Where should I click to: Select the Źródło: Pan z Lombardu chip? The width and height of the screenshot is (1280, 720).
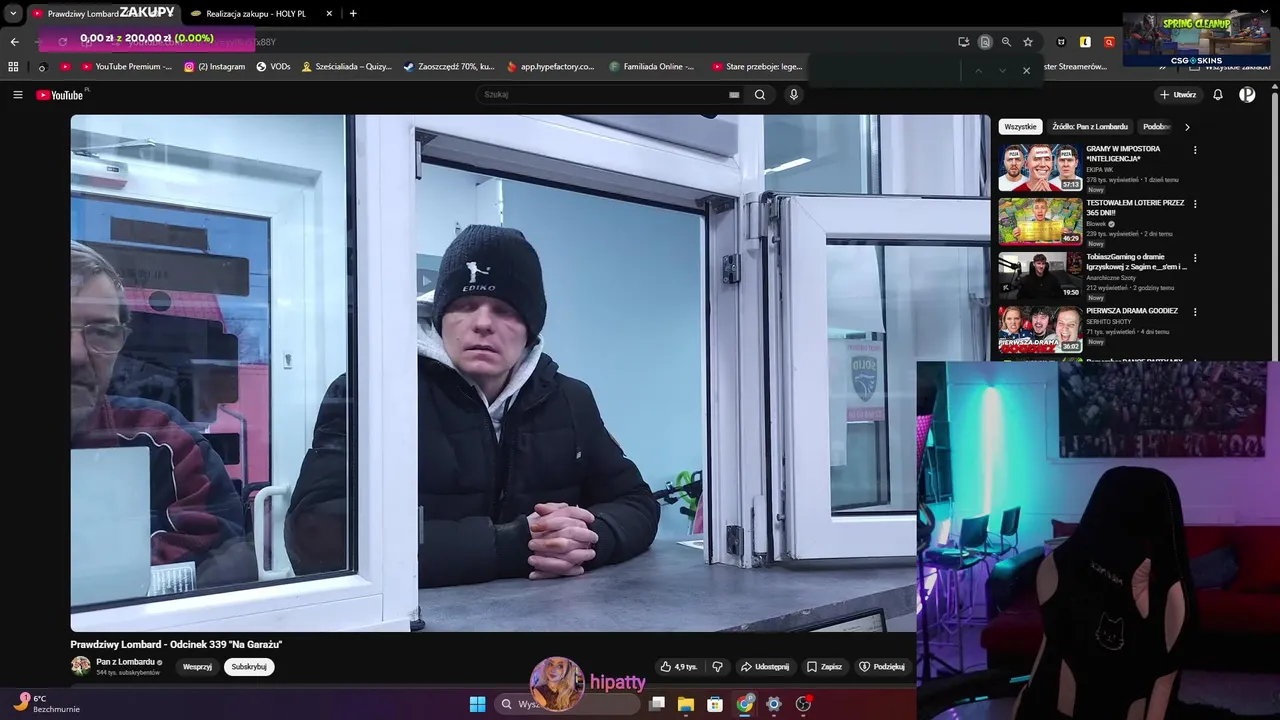(1090, 127)
